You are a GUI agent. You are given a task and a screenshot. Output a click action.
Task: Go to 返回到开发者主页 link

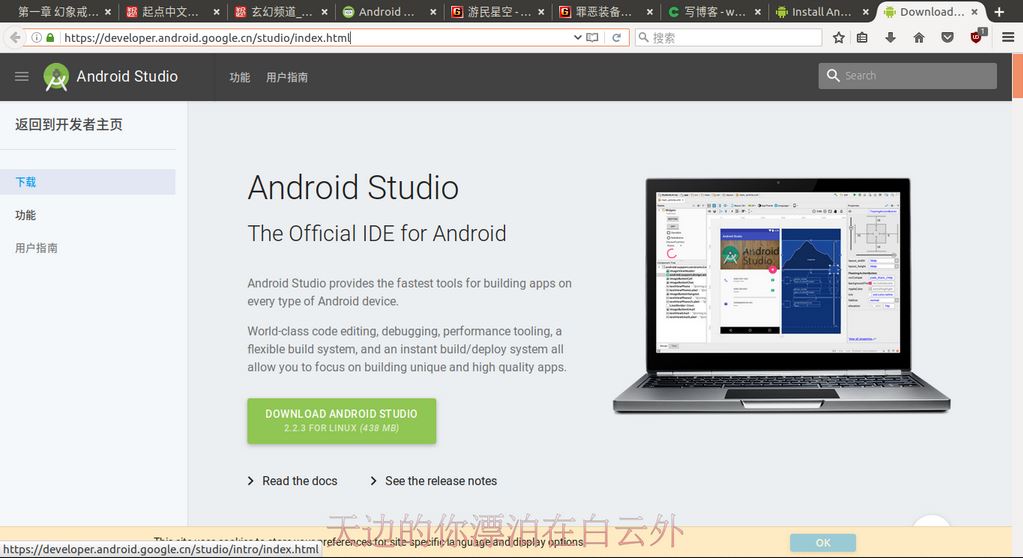pos(69,125)
